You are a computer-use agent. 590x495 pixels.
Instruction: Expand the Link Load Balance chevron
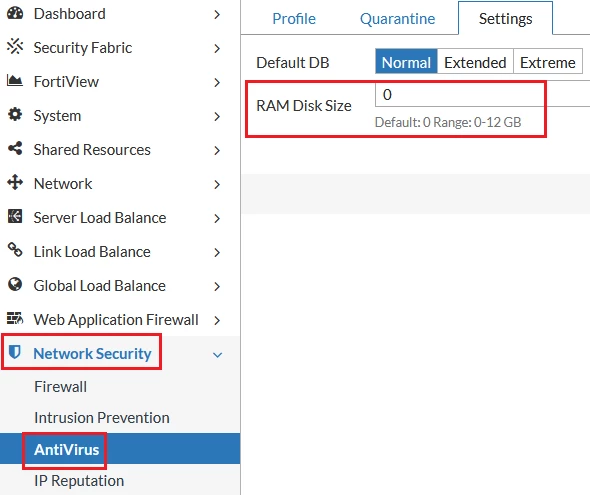[217, 252]
